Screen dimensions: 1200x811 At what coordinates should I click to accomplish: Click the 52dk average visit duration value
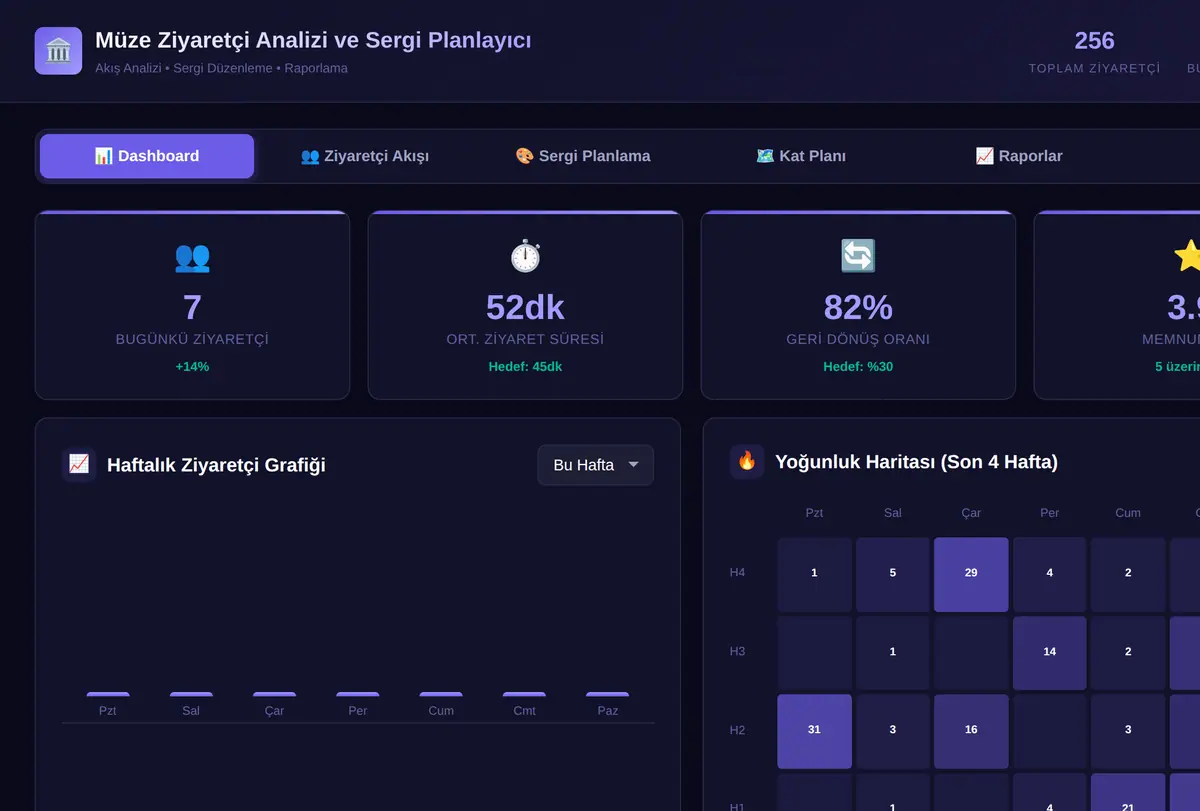525,307
